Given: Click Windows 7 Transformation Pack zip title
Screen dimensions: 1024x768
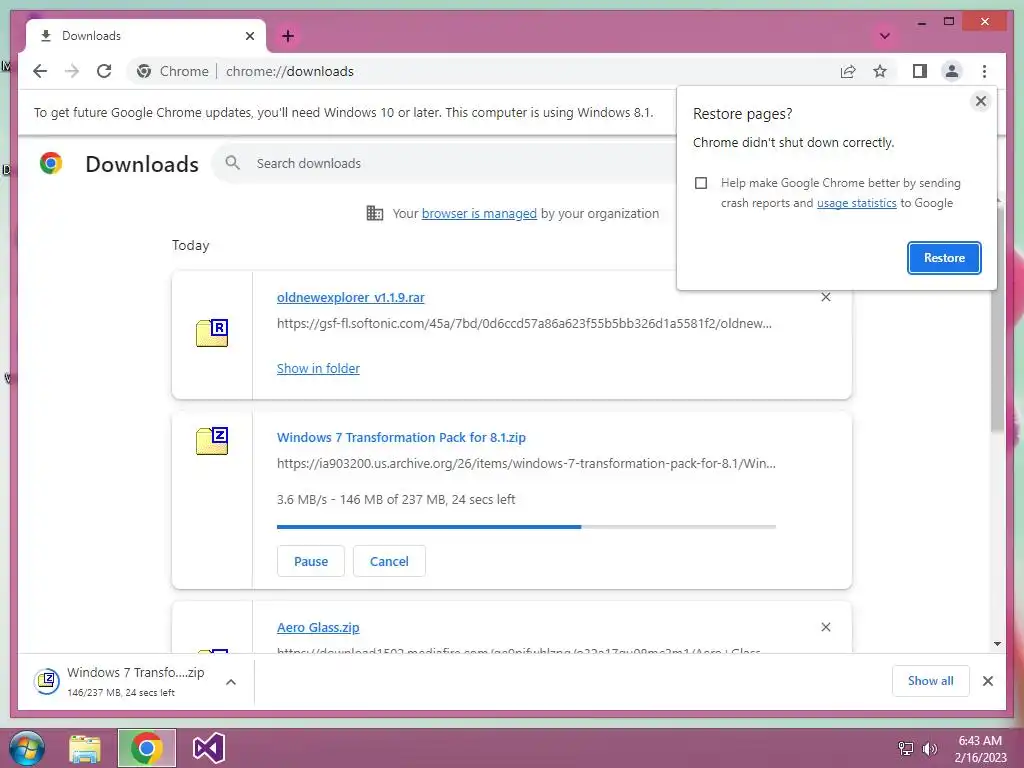Looking at the screenshot, I should [x=401, y=438].
